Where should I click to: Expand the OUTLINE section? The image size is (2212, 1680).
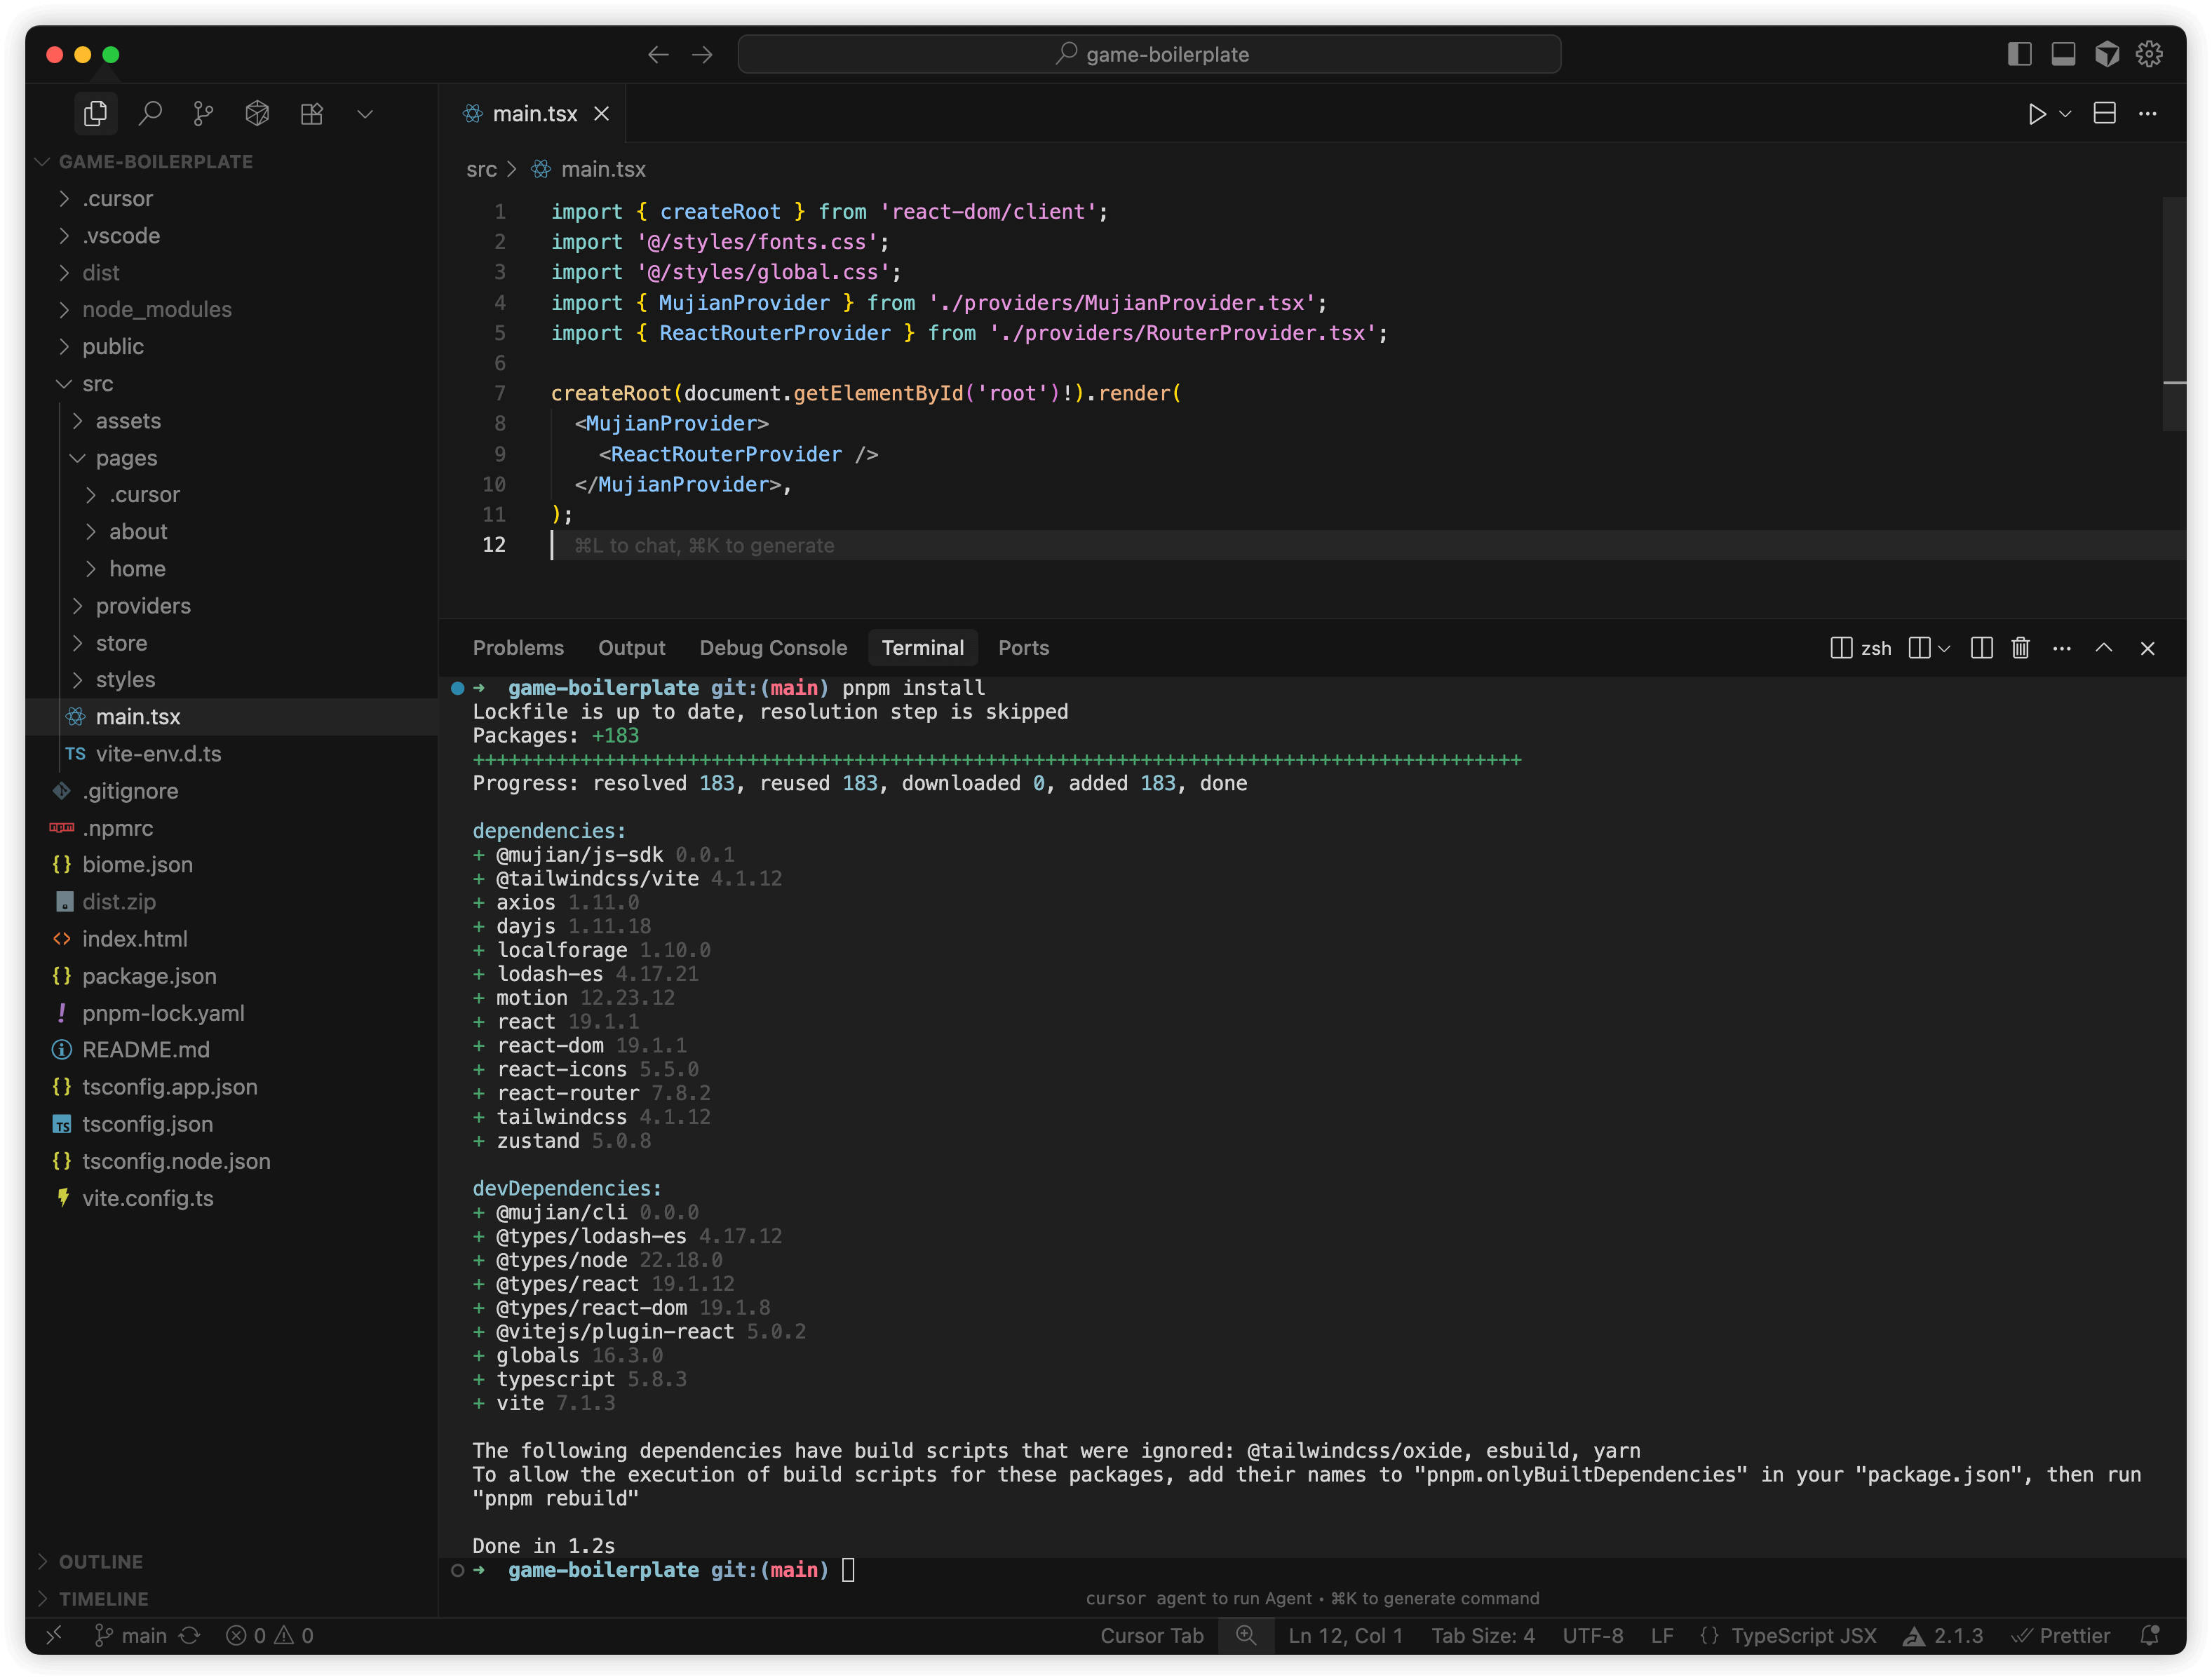pyautogui.click(x=100, y=1561)
